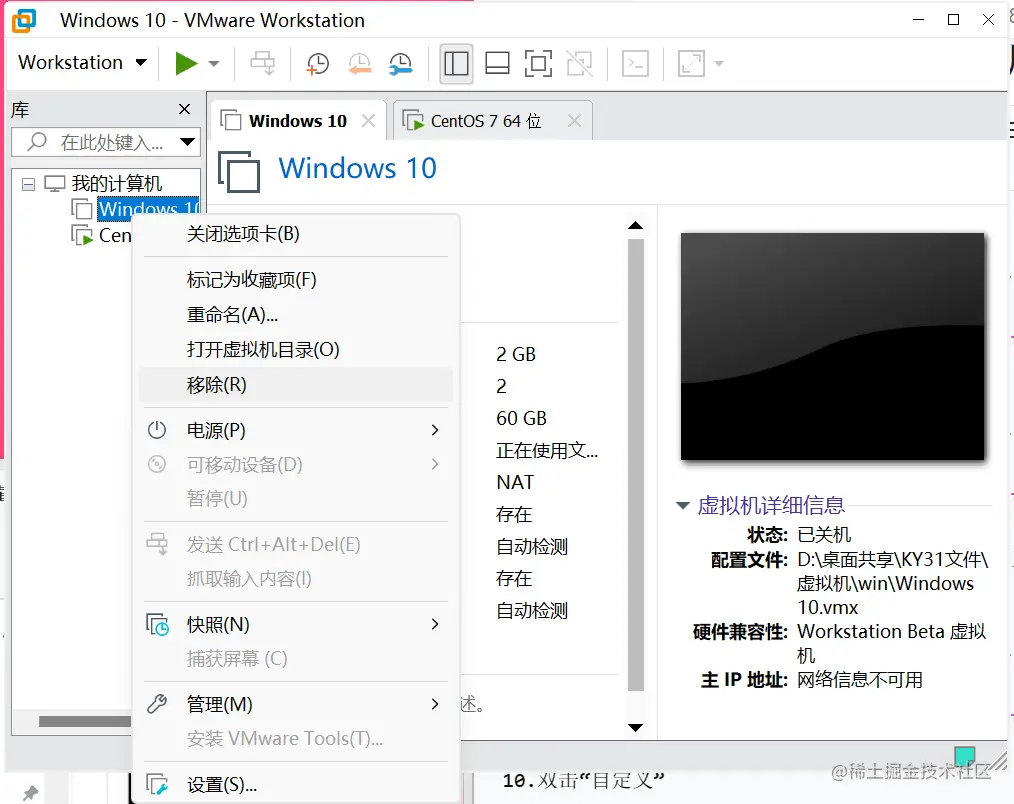1014x804 pixels.
Task: Click the 网络信息不可用 IP address text
Action: (x=859, y=680)
